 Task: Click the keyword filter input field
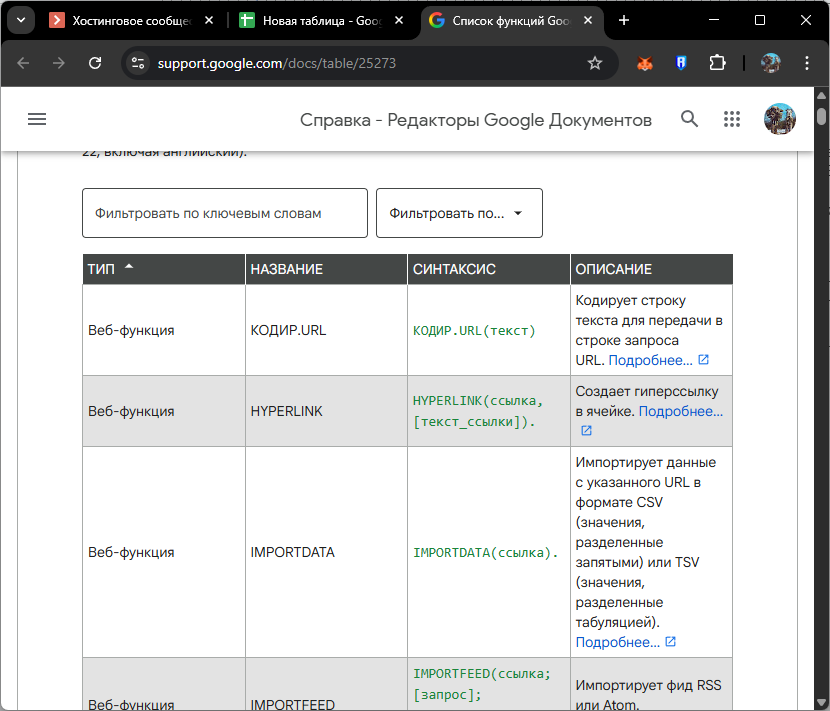(x=224, y=212)
